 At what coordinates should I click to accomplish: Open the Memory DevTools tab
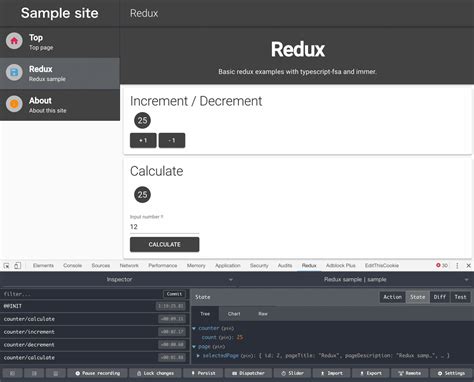pos(196,266)
